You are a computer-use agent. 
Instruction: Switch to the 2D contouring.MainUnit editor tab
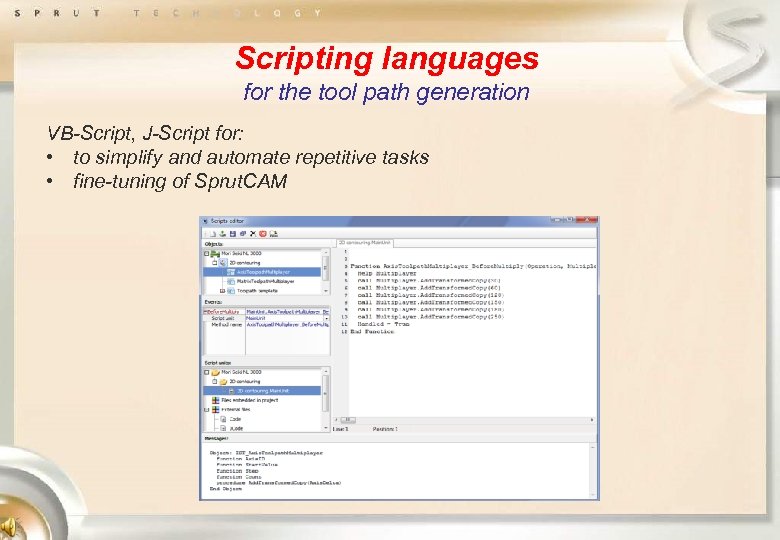365,243
